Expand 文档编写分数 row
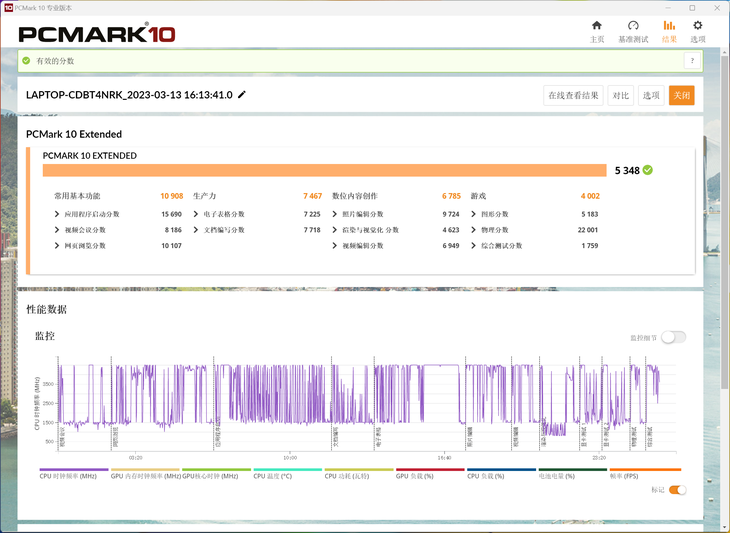This screenshot has width=730, height=533. pos(196,230)
